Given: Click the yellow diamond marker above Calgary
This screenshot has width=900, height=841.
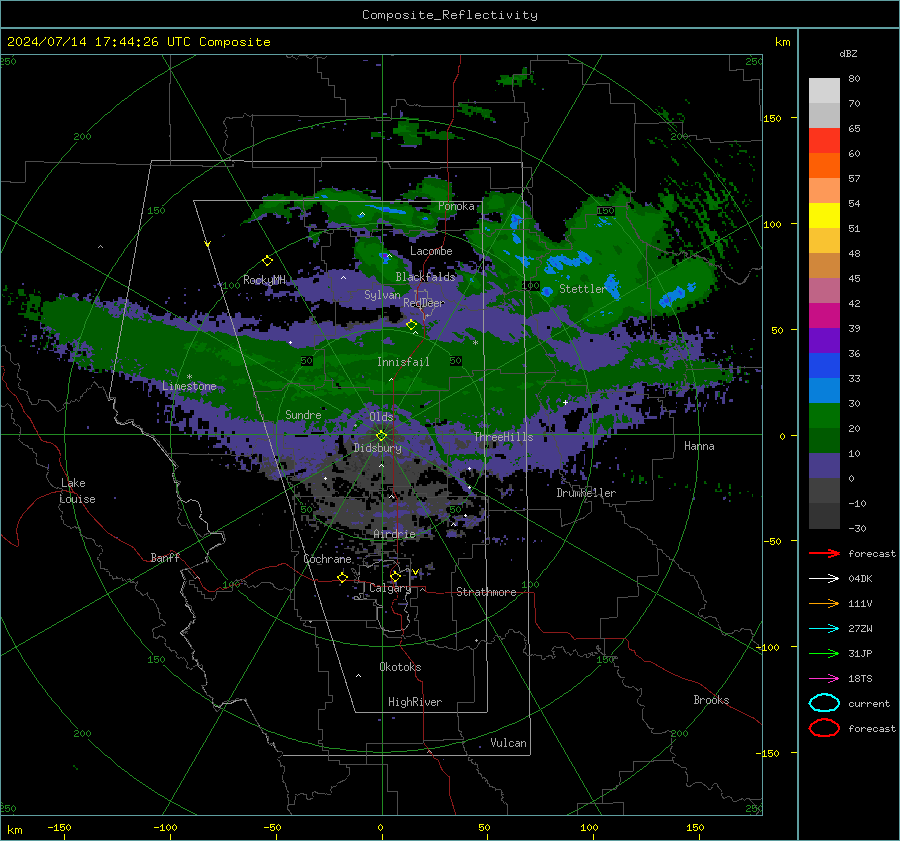Looking at the screenshot, I should (x=395, y=576).
